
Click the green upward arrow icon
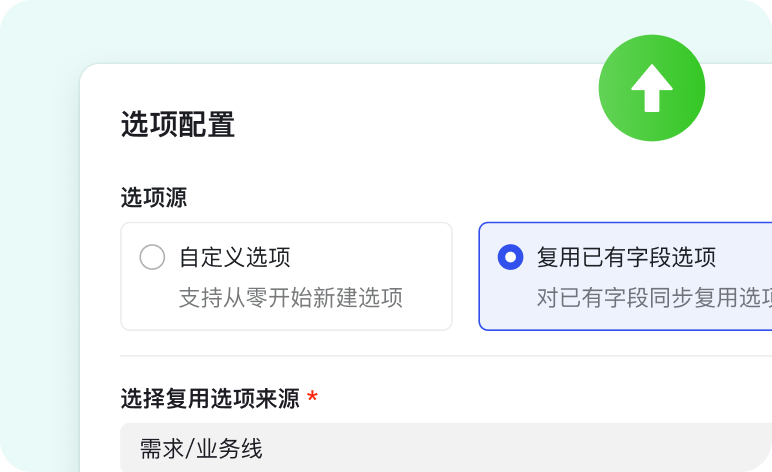tap(651, 88)
